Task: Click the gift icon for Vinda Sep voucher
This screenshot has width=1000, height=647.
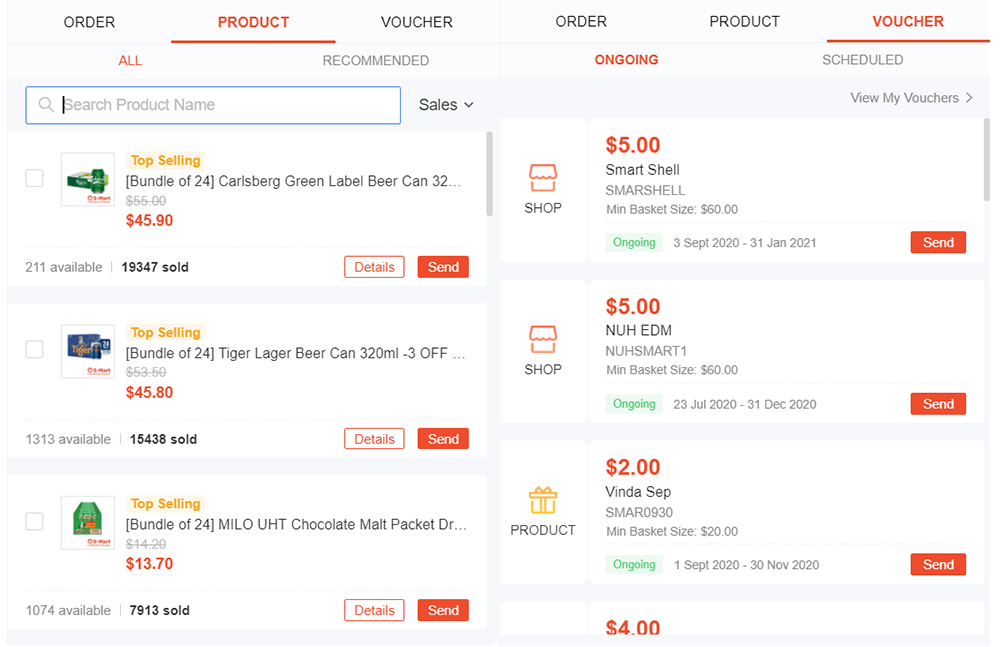Action: pos(543,500)
